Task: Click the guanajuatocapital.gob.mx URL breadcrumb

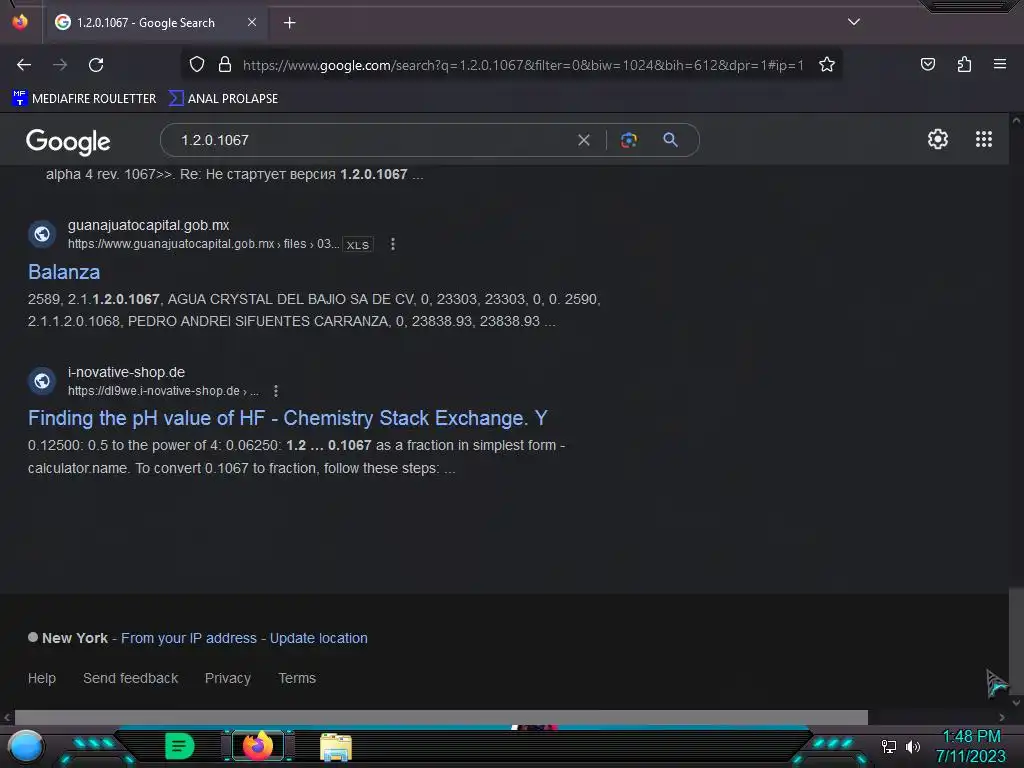Action: (x=203, y=244)
